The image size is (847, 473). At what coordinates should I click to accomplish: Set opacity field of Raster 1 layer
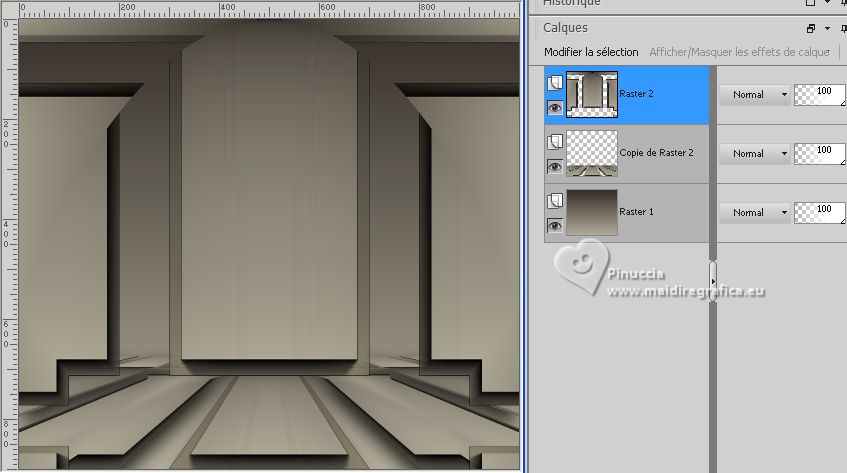(820, 212)
